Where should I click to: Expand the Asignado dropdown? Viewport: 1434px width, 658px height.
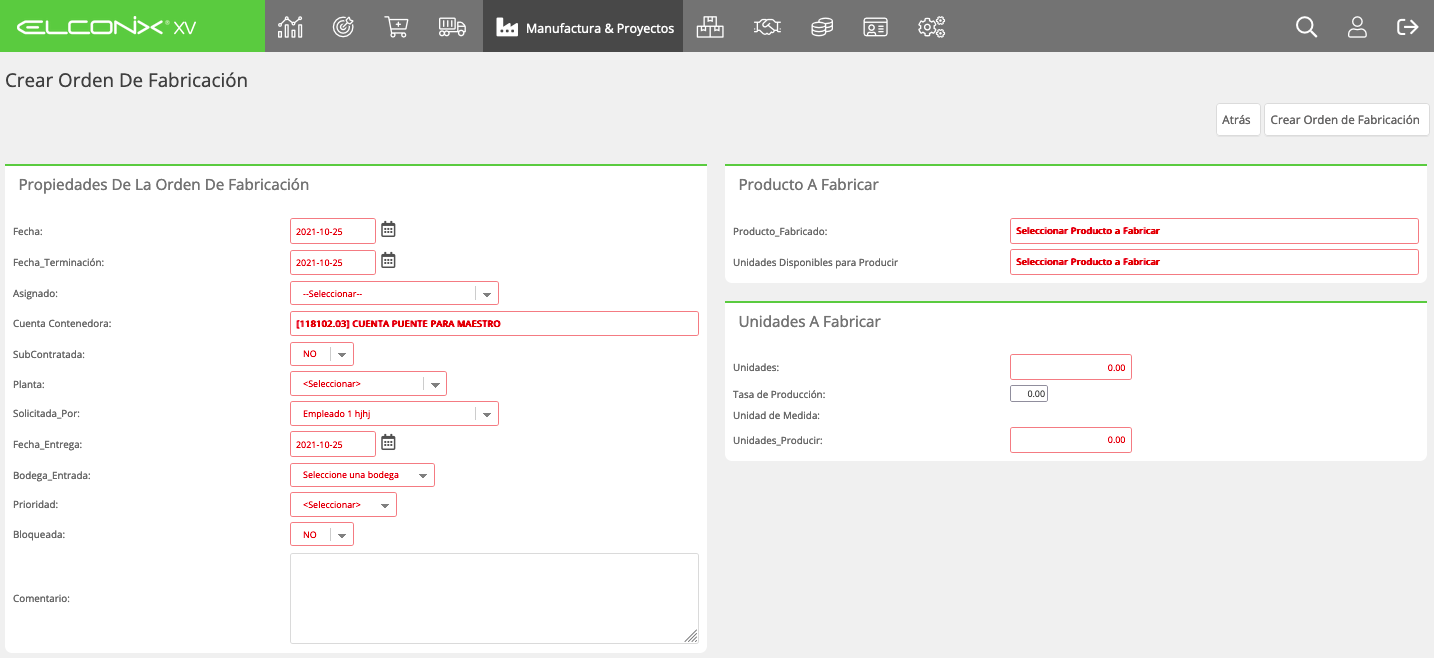click(394, 293)
